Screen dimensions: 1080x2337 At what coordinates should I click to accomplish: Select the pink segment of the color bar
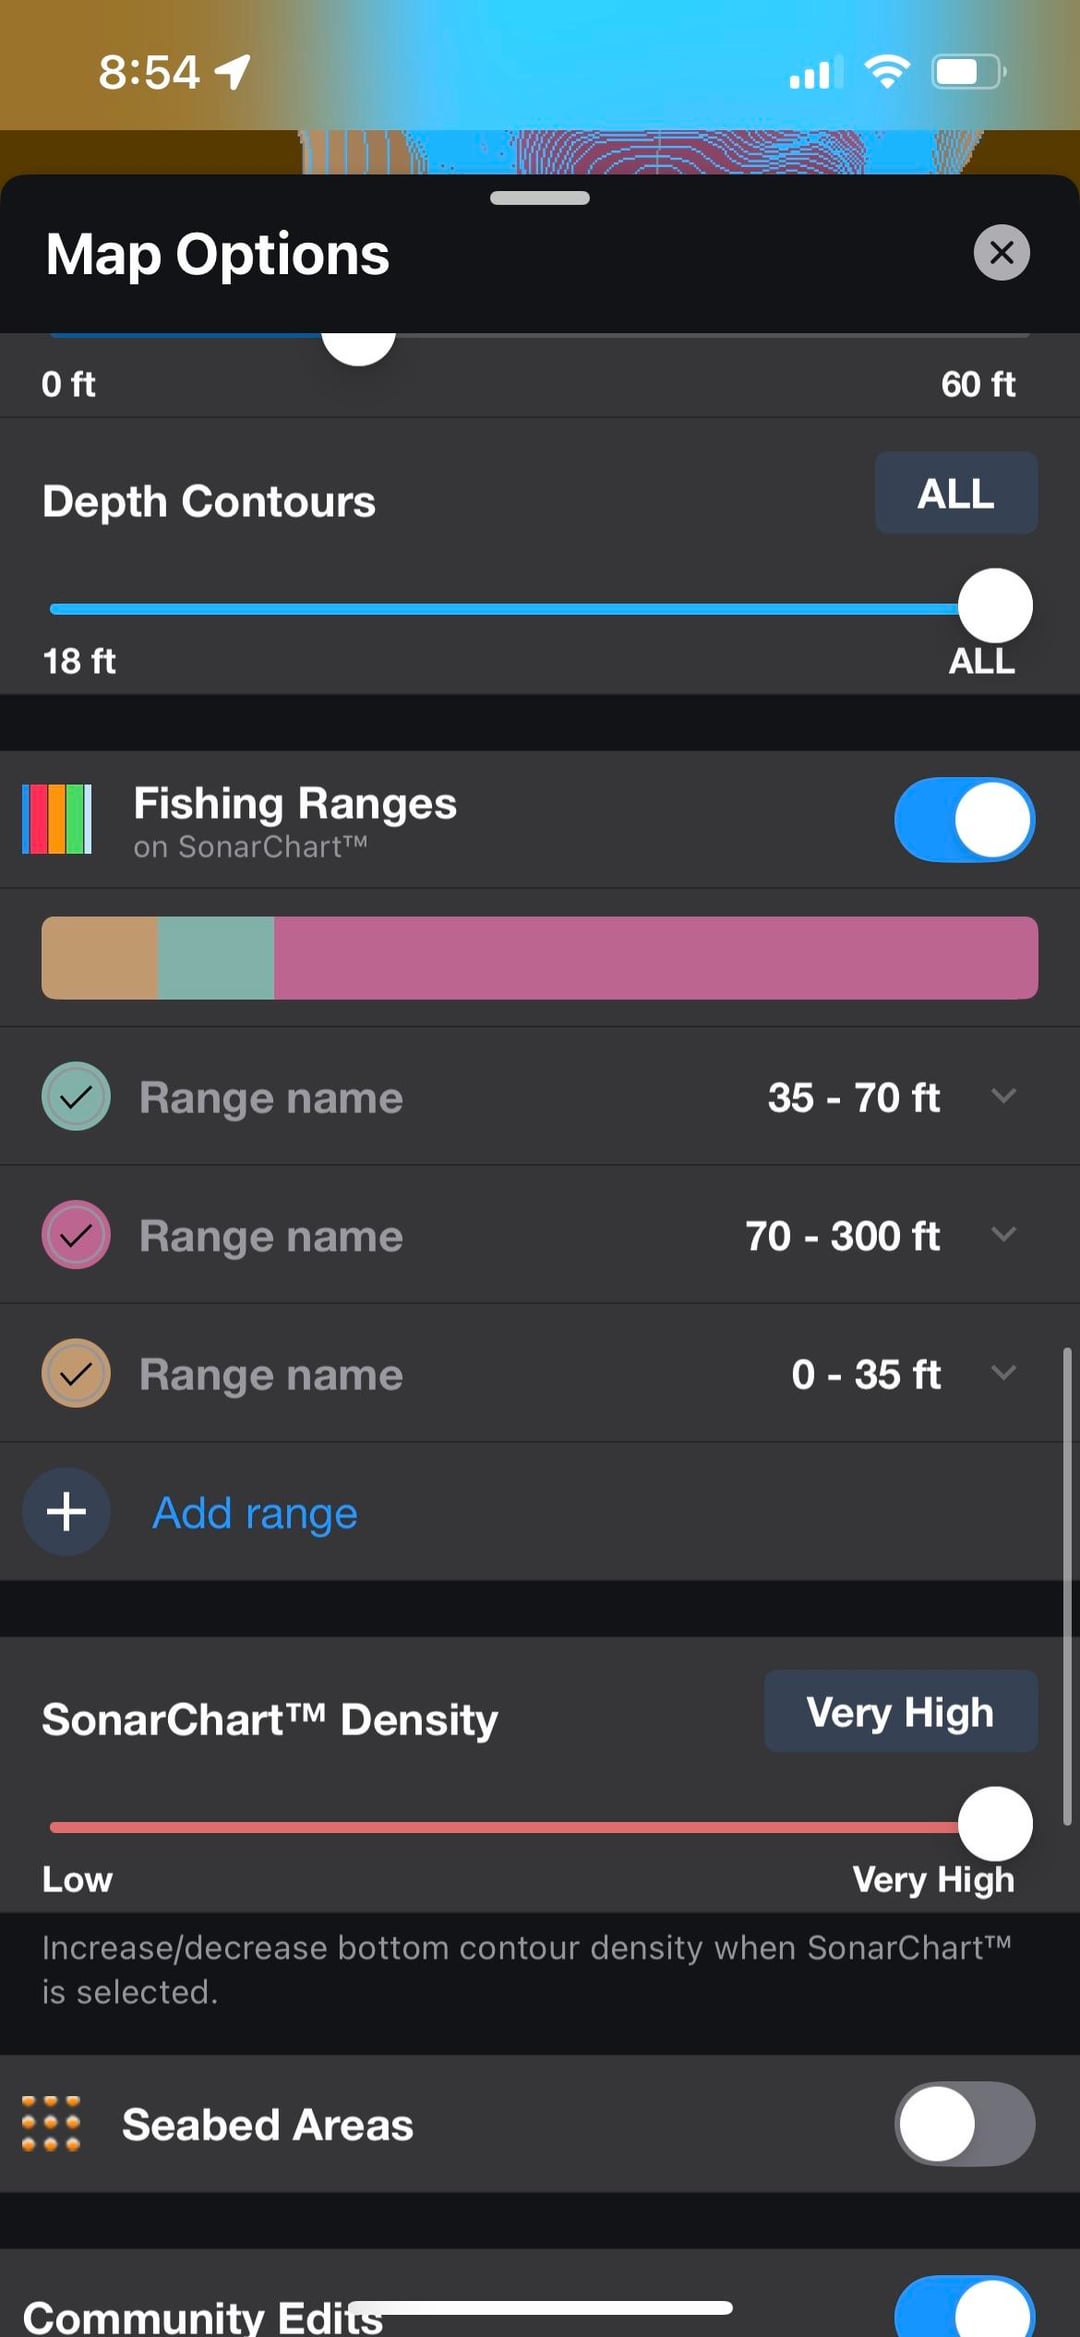tap(655, 958)
